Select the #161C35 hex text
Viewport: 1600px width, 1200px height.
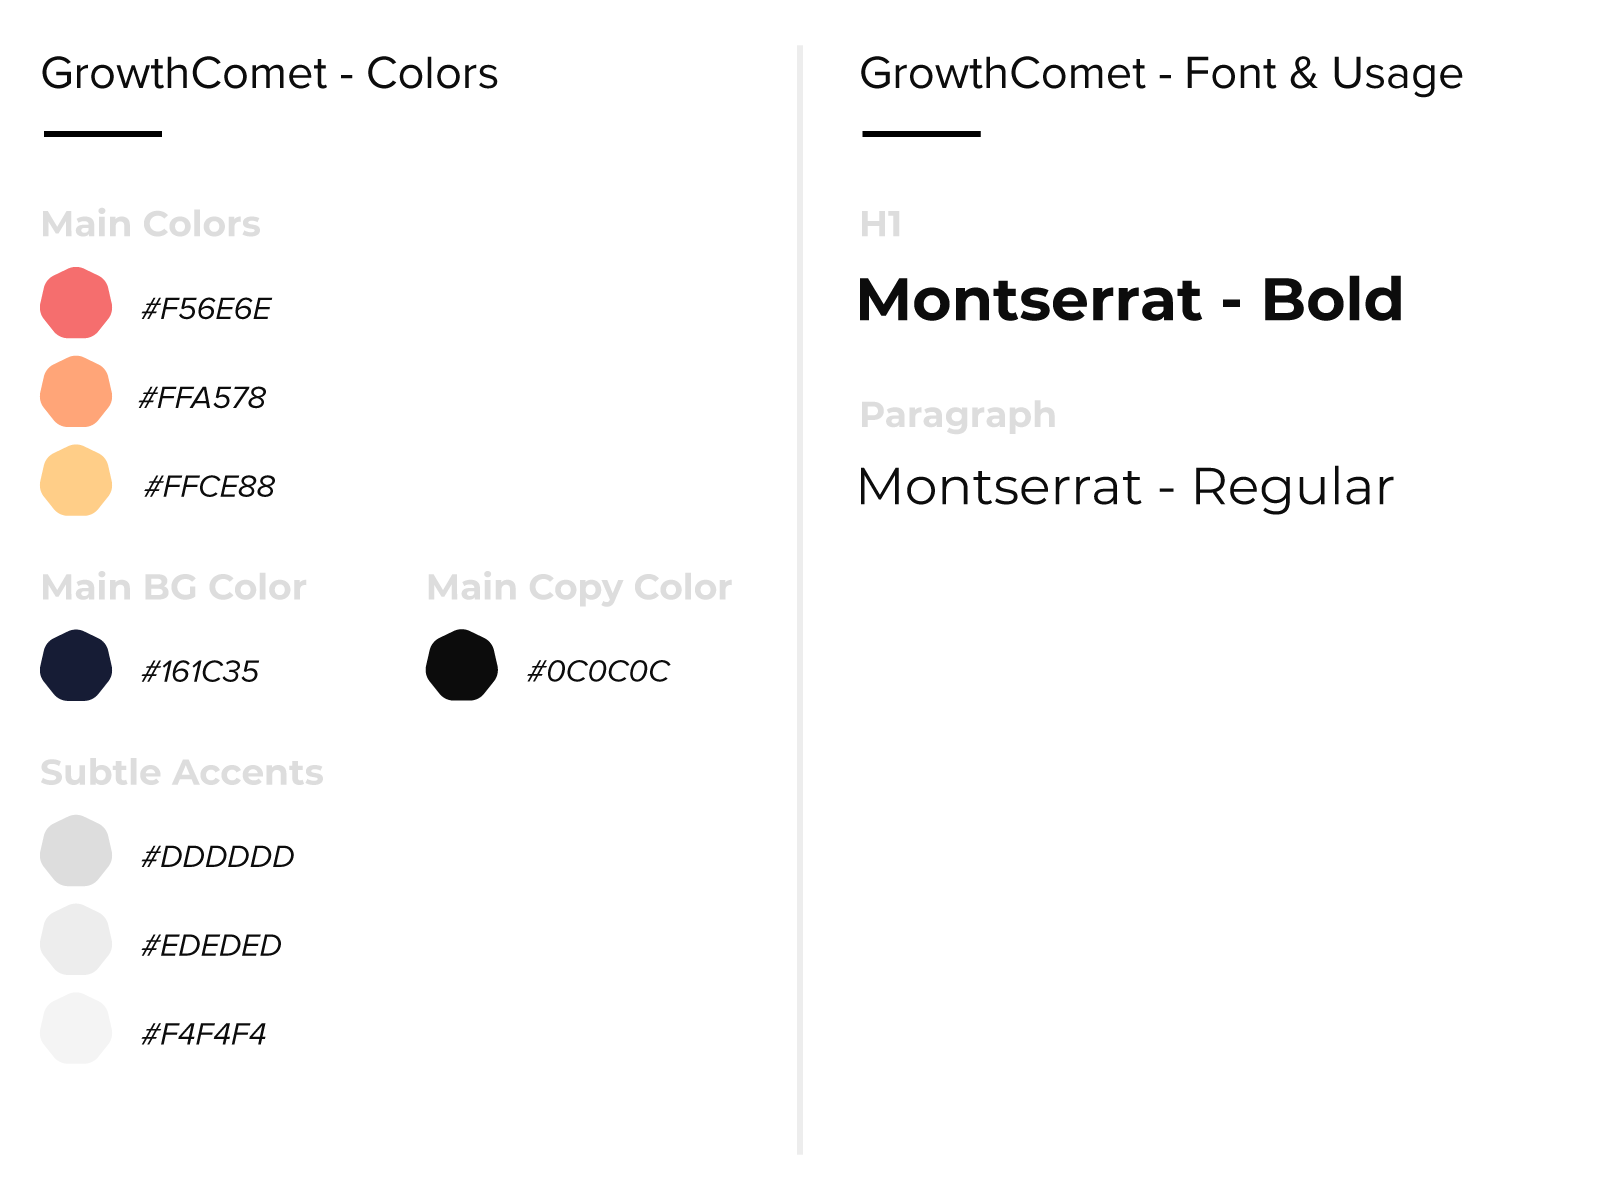coord(200,672)
